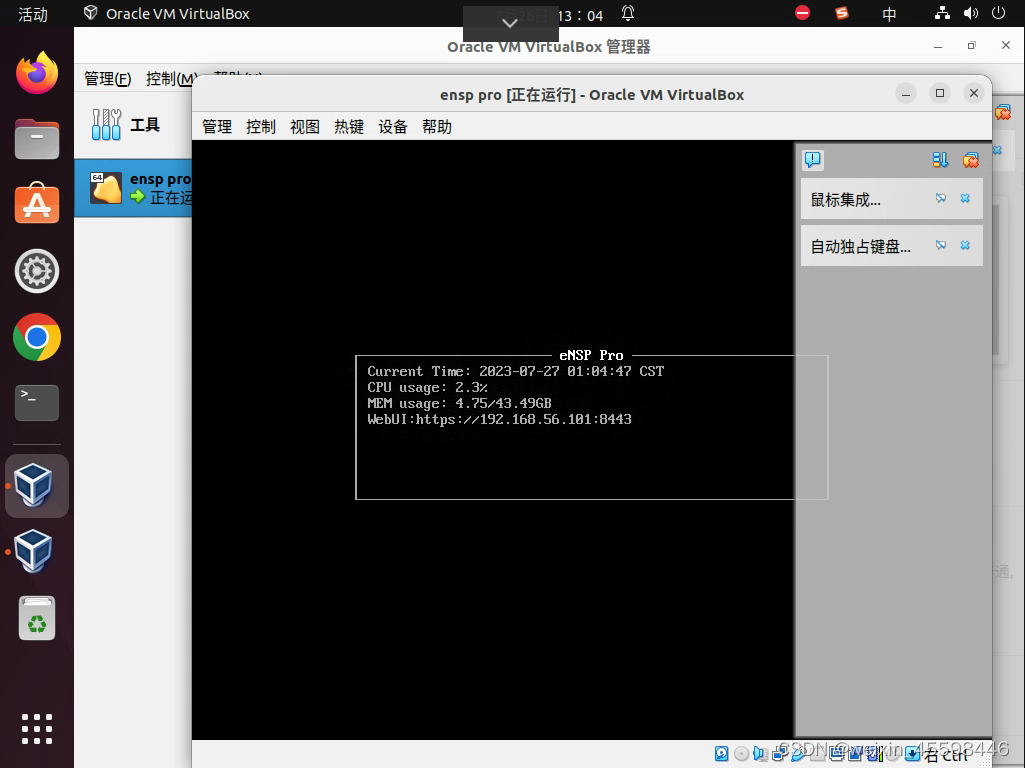Screen dimensions: 1025x768
Task: Open 管理(F) menu in VirtualBox manager window
Action: (x=108, y=79)
